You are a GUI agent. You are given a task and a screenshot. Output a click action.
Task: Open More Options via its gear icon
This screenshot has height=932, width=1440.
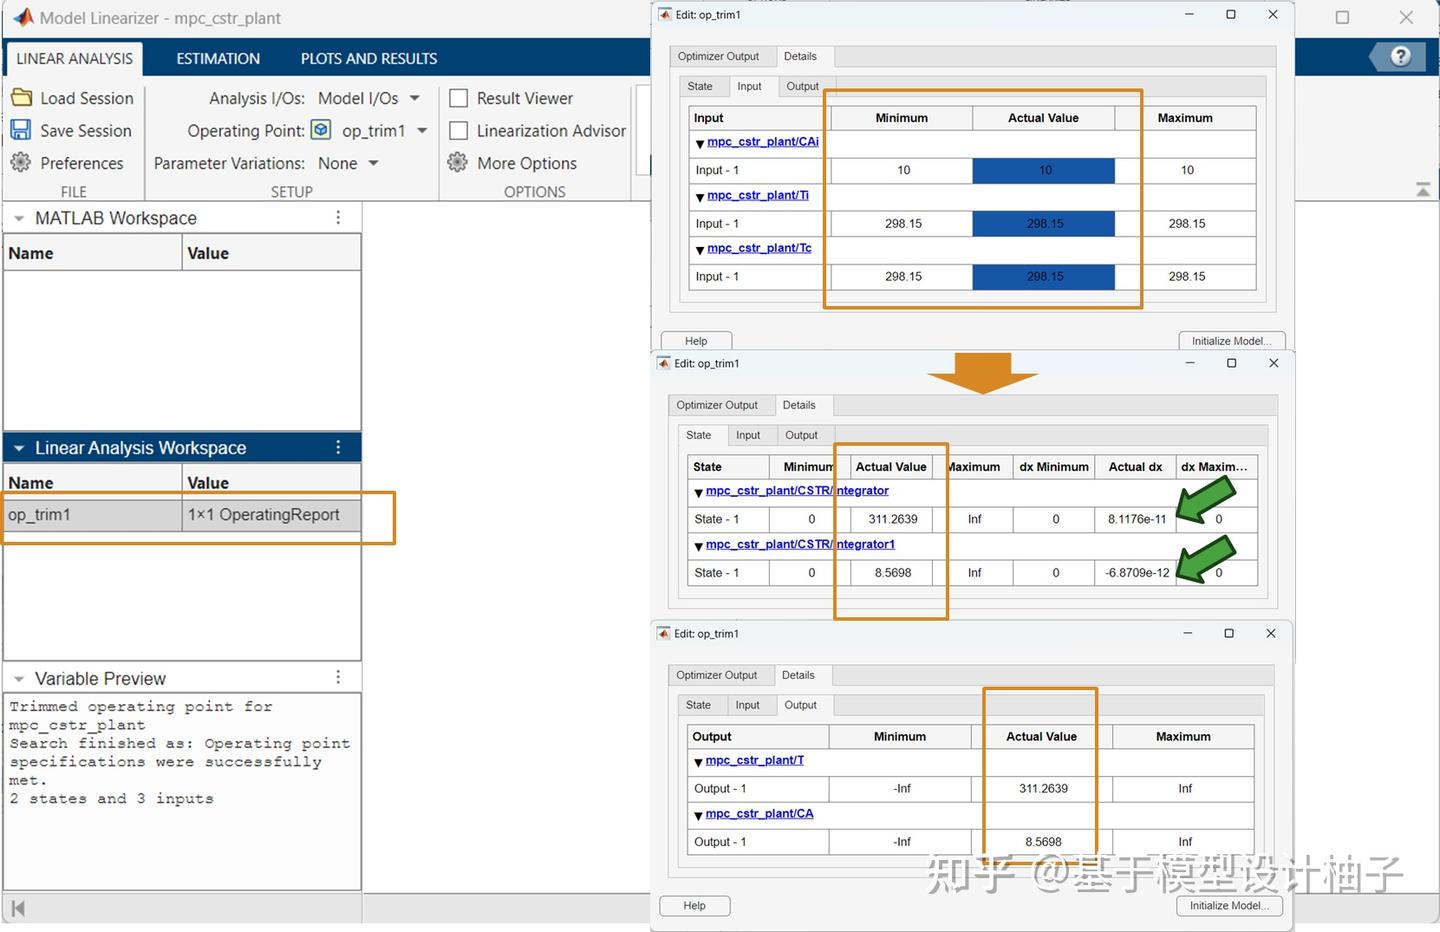tap(458, 162)
